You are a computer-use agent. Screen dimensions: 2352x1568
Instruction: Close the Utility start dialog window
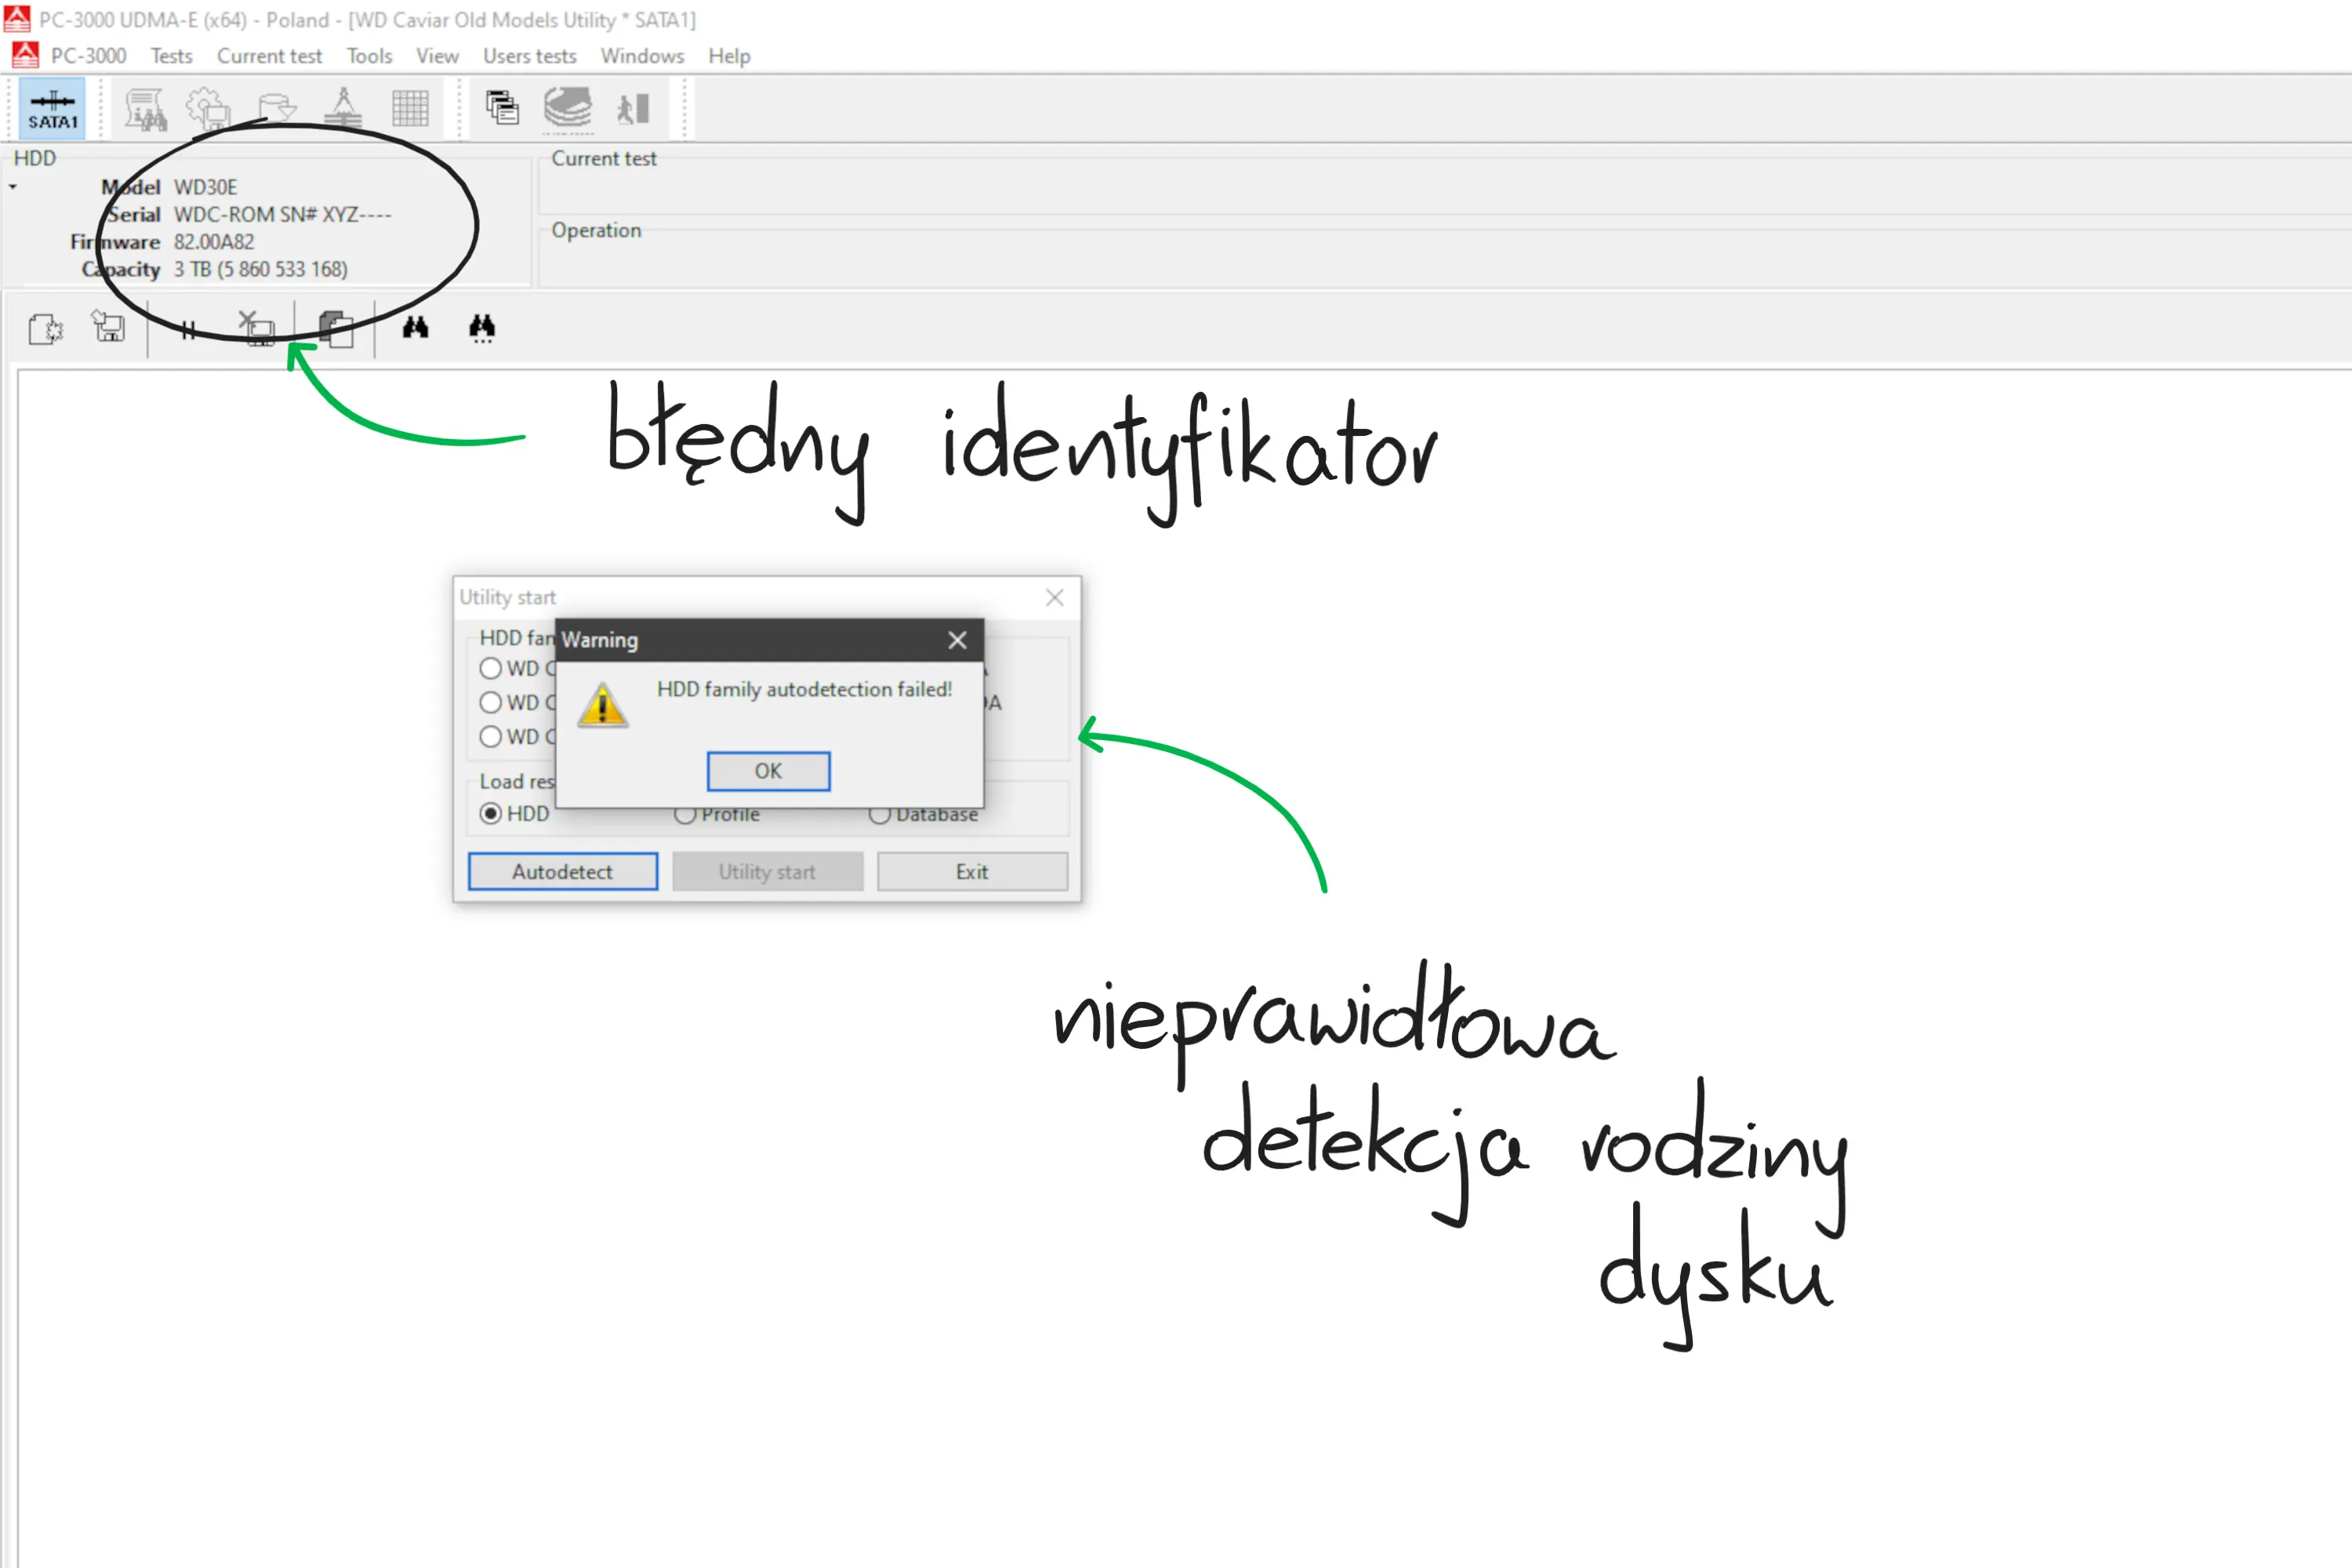click(1054, 598)
